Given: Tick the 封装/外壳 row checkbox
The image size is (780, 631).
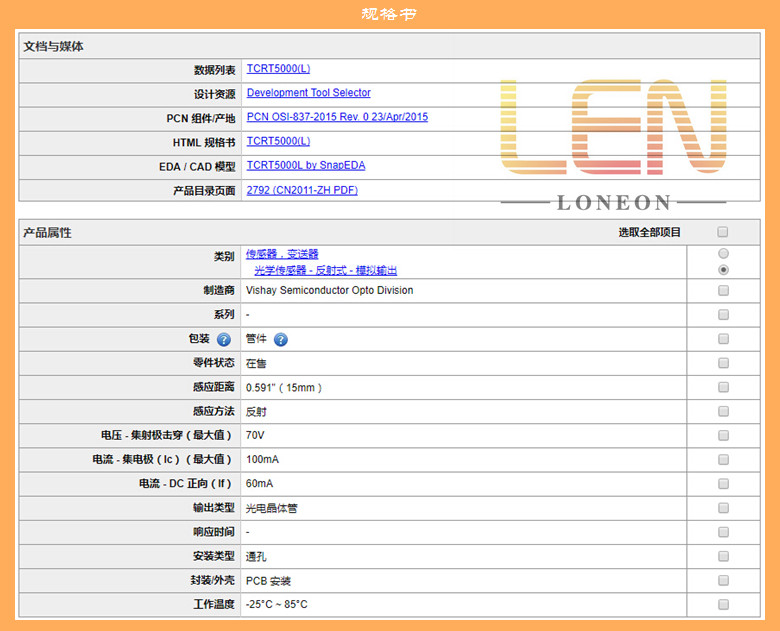Looking at the screenshot, I should pyautogui.click(x=723, y=580).
